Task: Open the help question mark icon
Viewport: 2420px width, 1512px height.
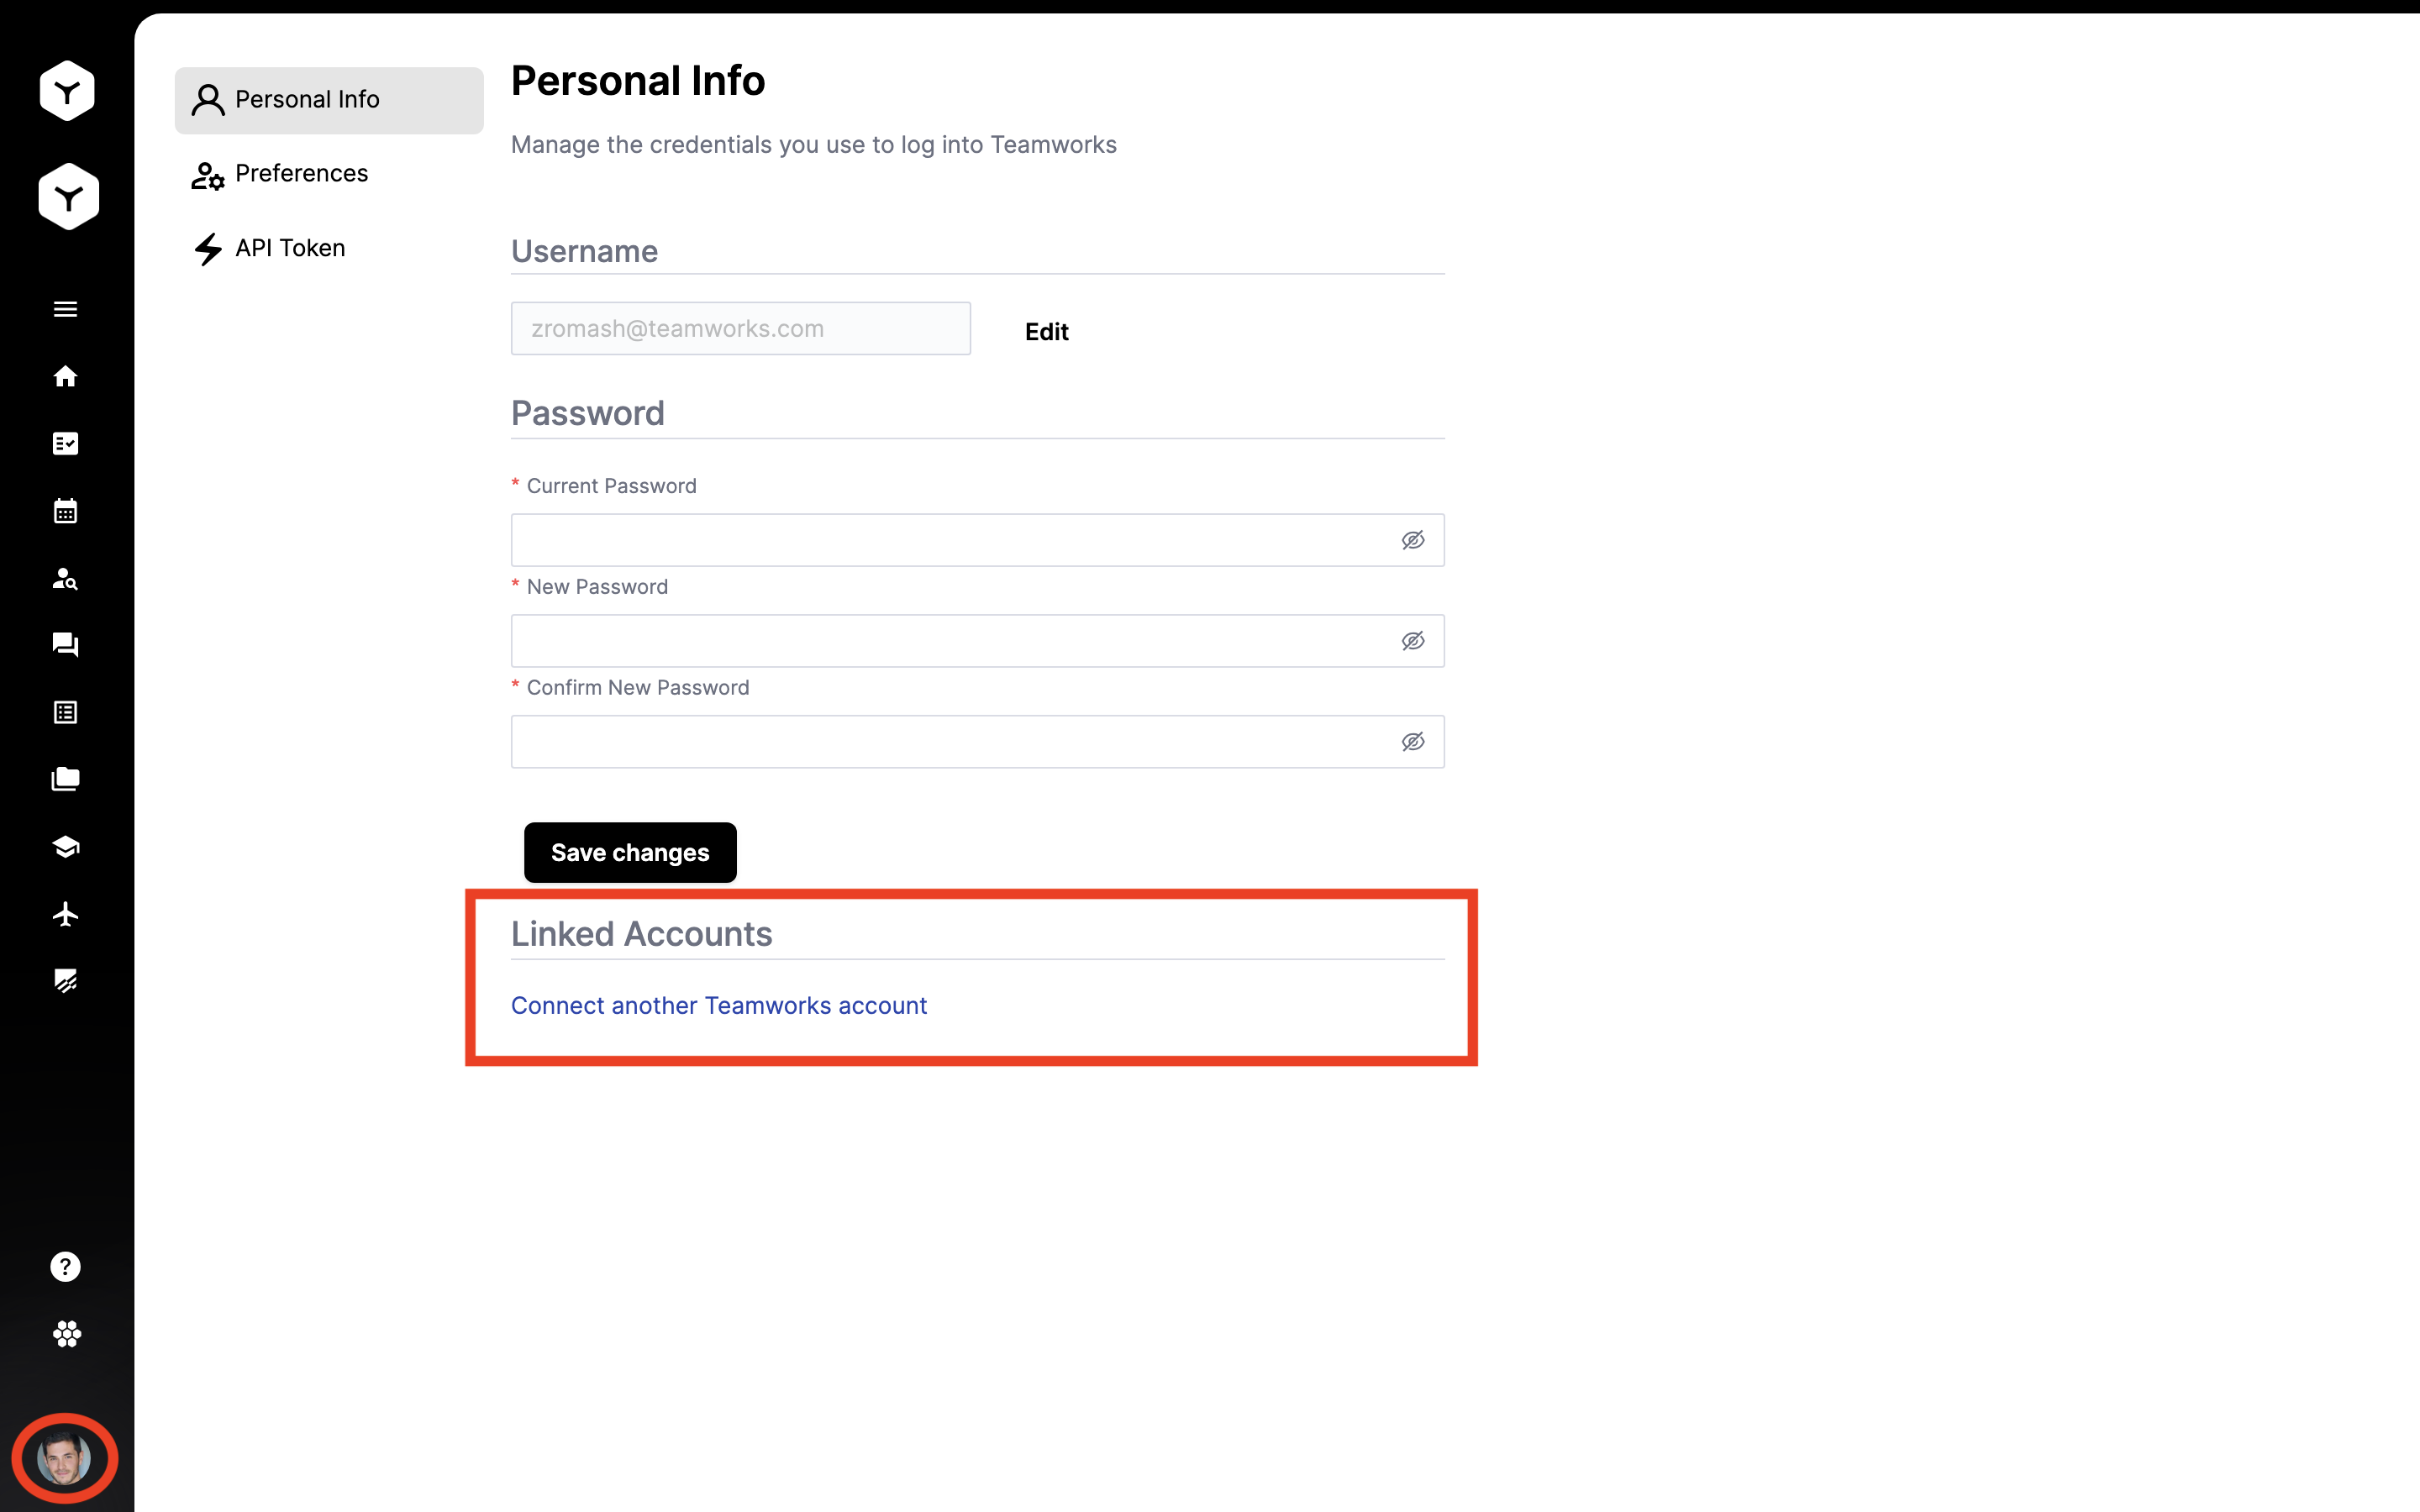Action: click(x=64, y=1266)
